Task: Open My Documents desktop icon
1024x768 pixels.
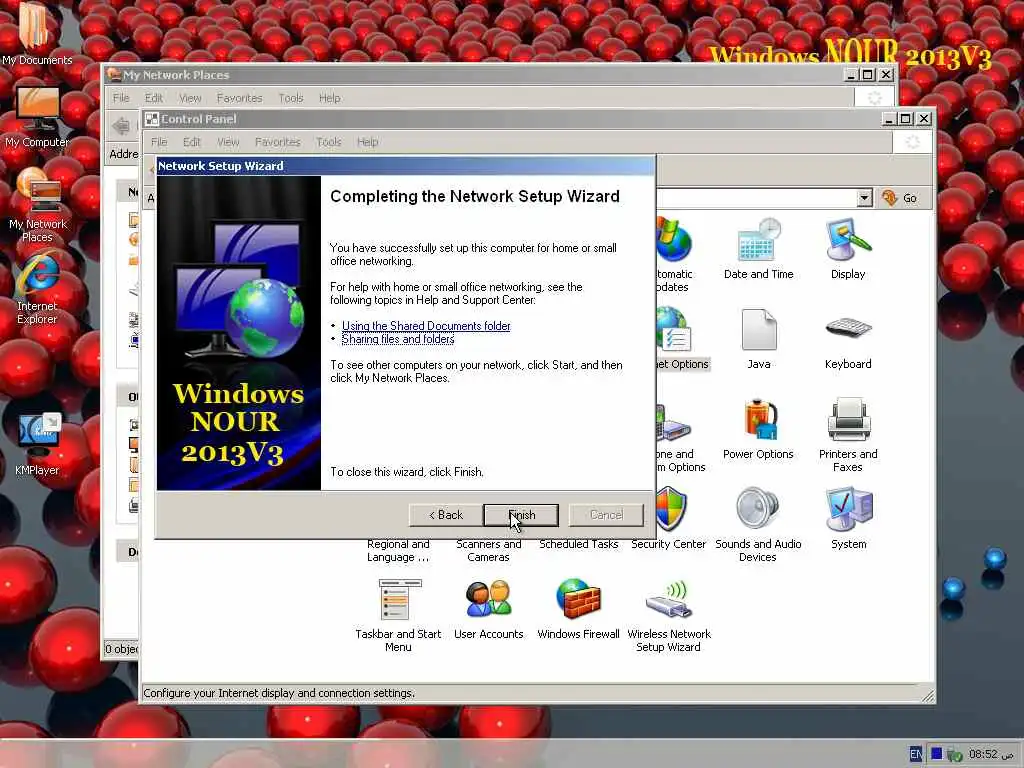Action: [x=36, y=33]
